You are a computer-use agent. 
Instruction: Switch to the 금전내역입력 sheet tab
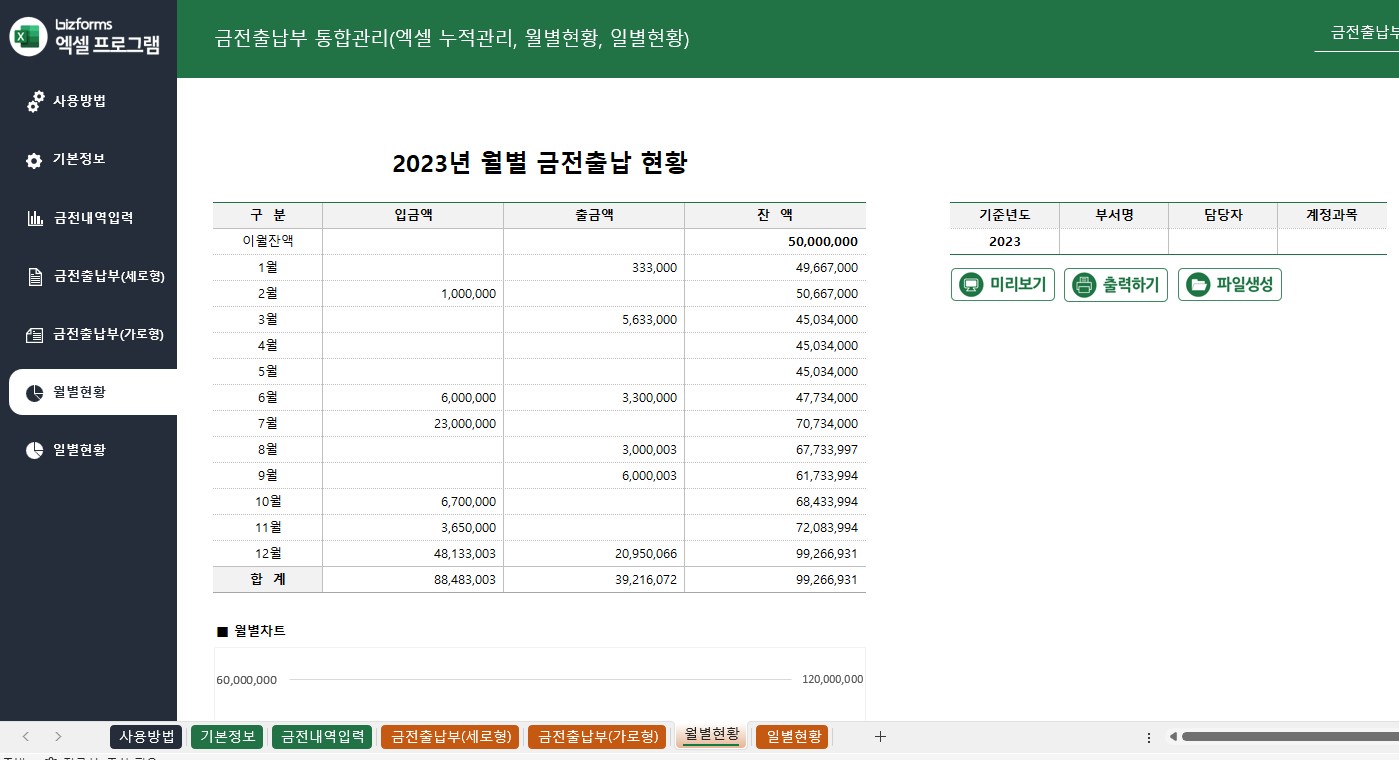(x=322, y=737)
